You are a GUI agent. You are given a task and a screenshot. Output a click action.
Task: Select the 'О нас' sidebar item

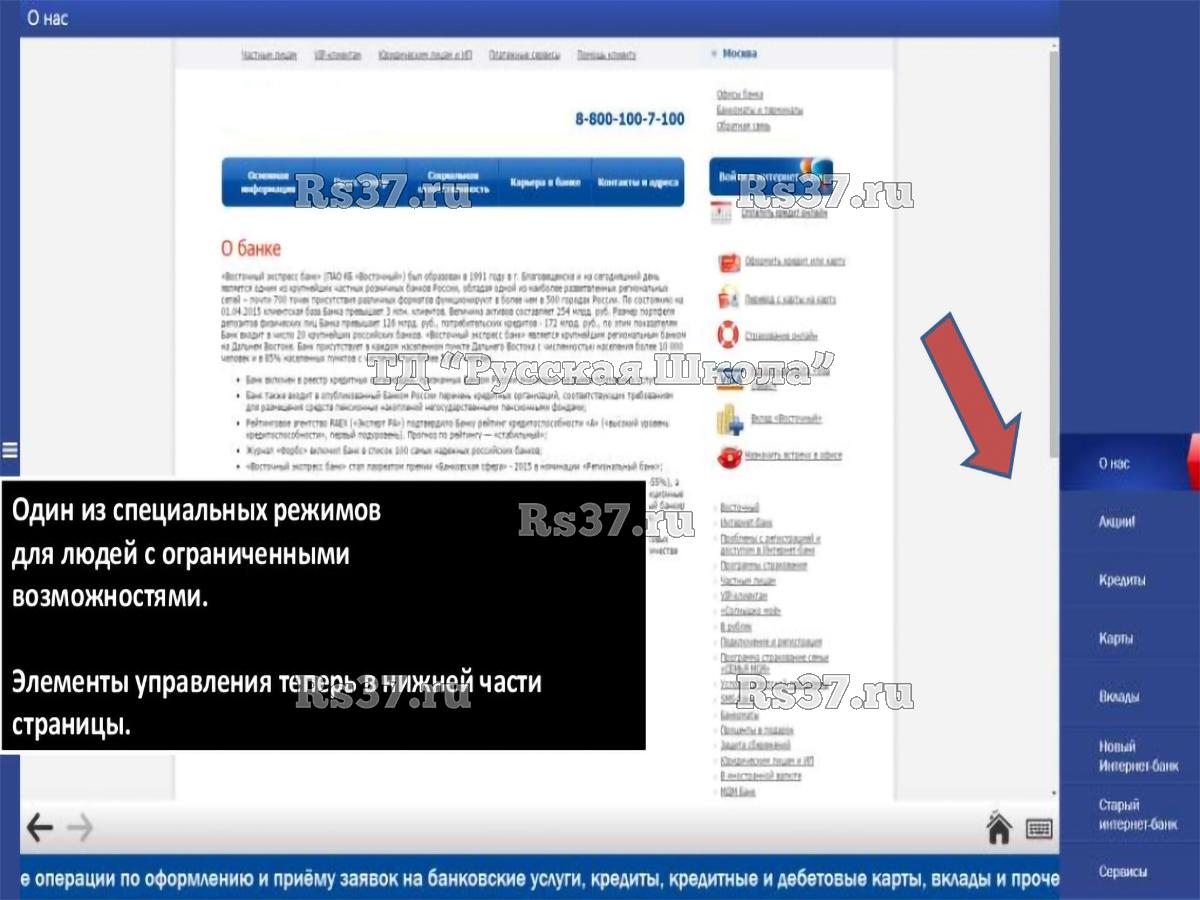1130,463
